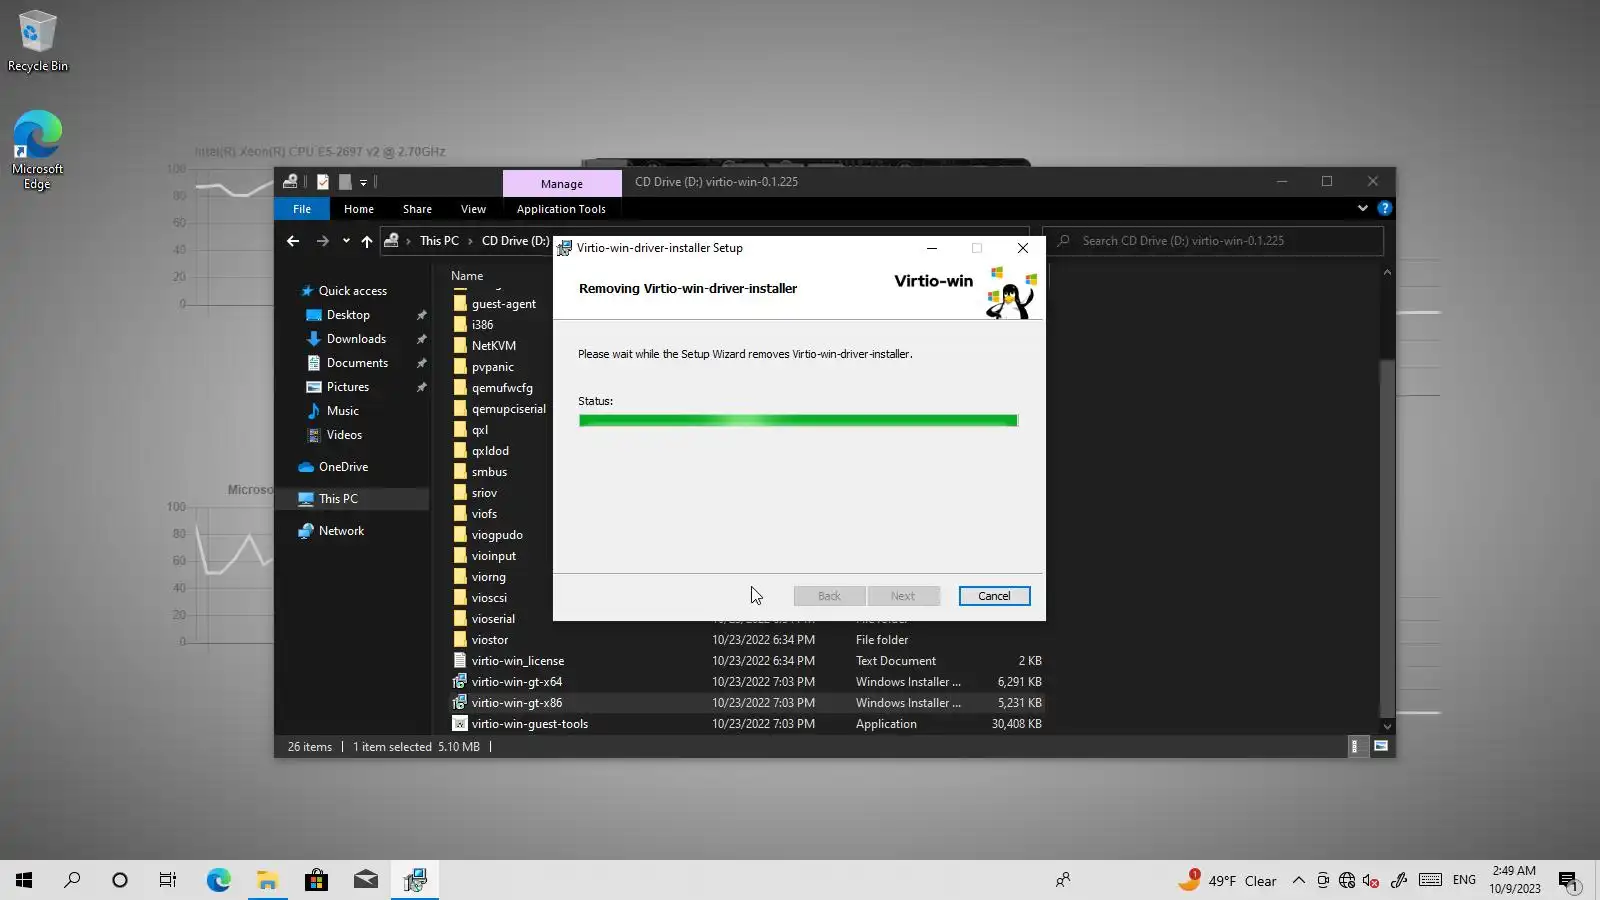Open the File tab in Explorer
Screen dimensions: 1600x900
(x=302, y=209)
